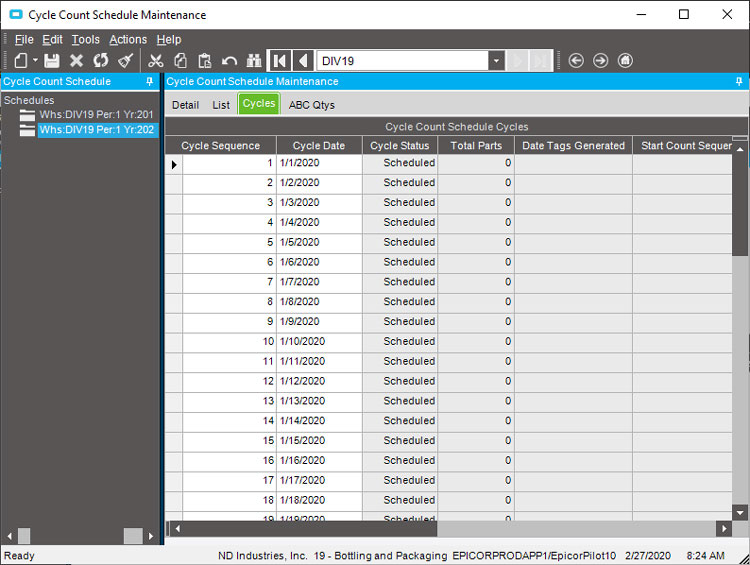Select schedule Whs:DIV19 Per:1 Yr:201 tree node

pyautogui.click(x=96, y=115)
